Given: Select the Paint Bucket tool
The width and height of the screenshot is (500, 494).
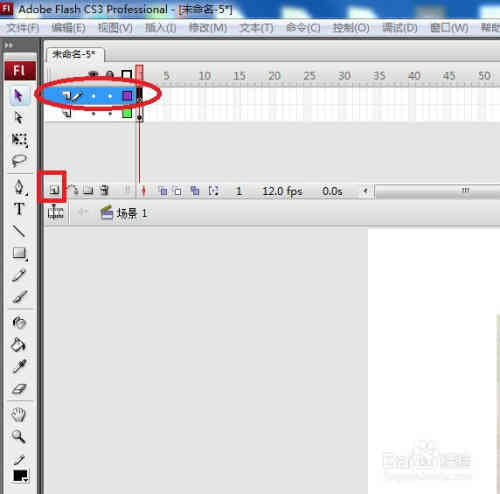Looking at the screenshot, I should pos(19,344).
